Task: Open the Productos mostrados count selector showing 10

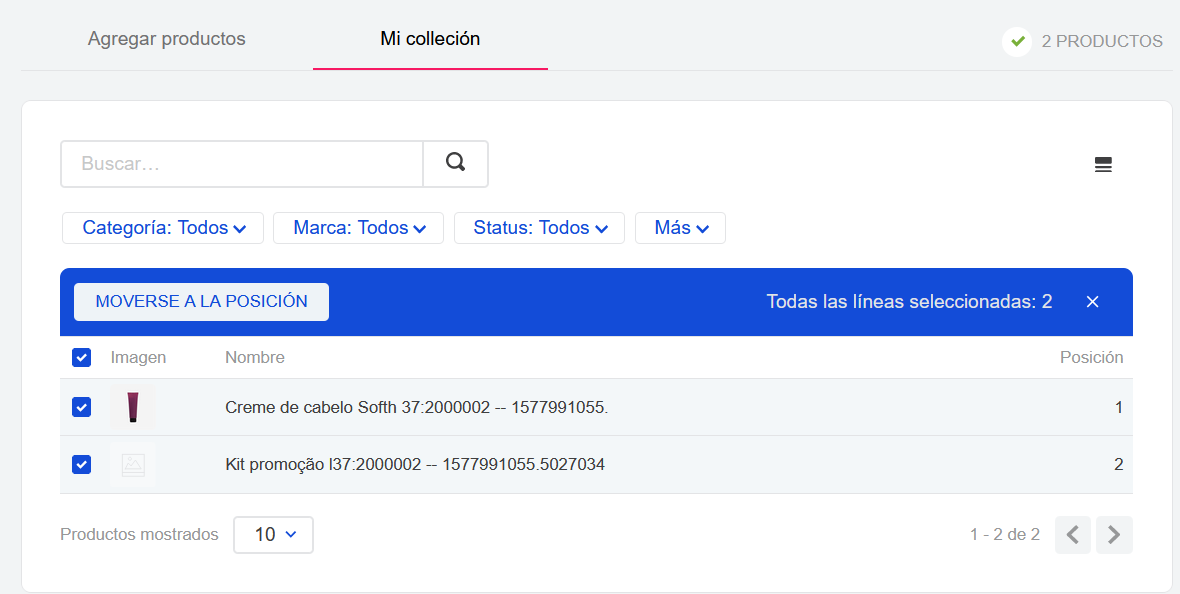Action: click(x=273, y=534)
